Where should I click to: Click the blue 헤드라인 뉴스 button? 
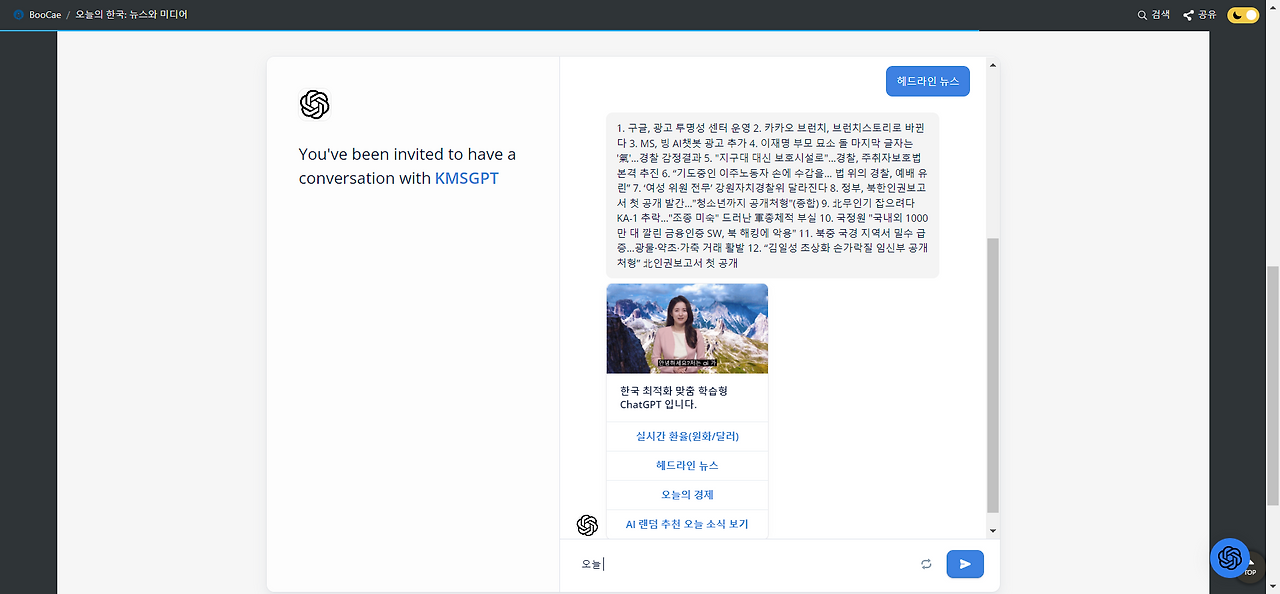927,81
